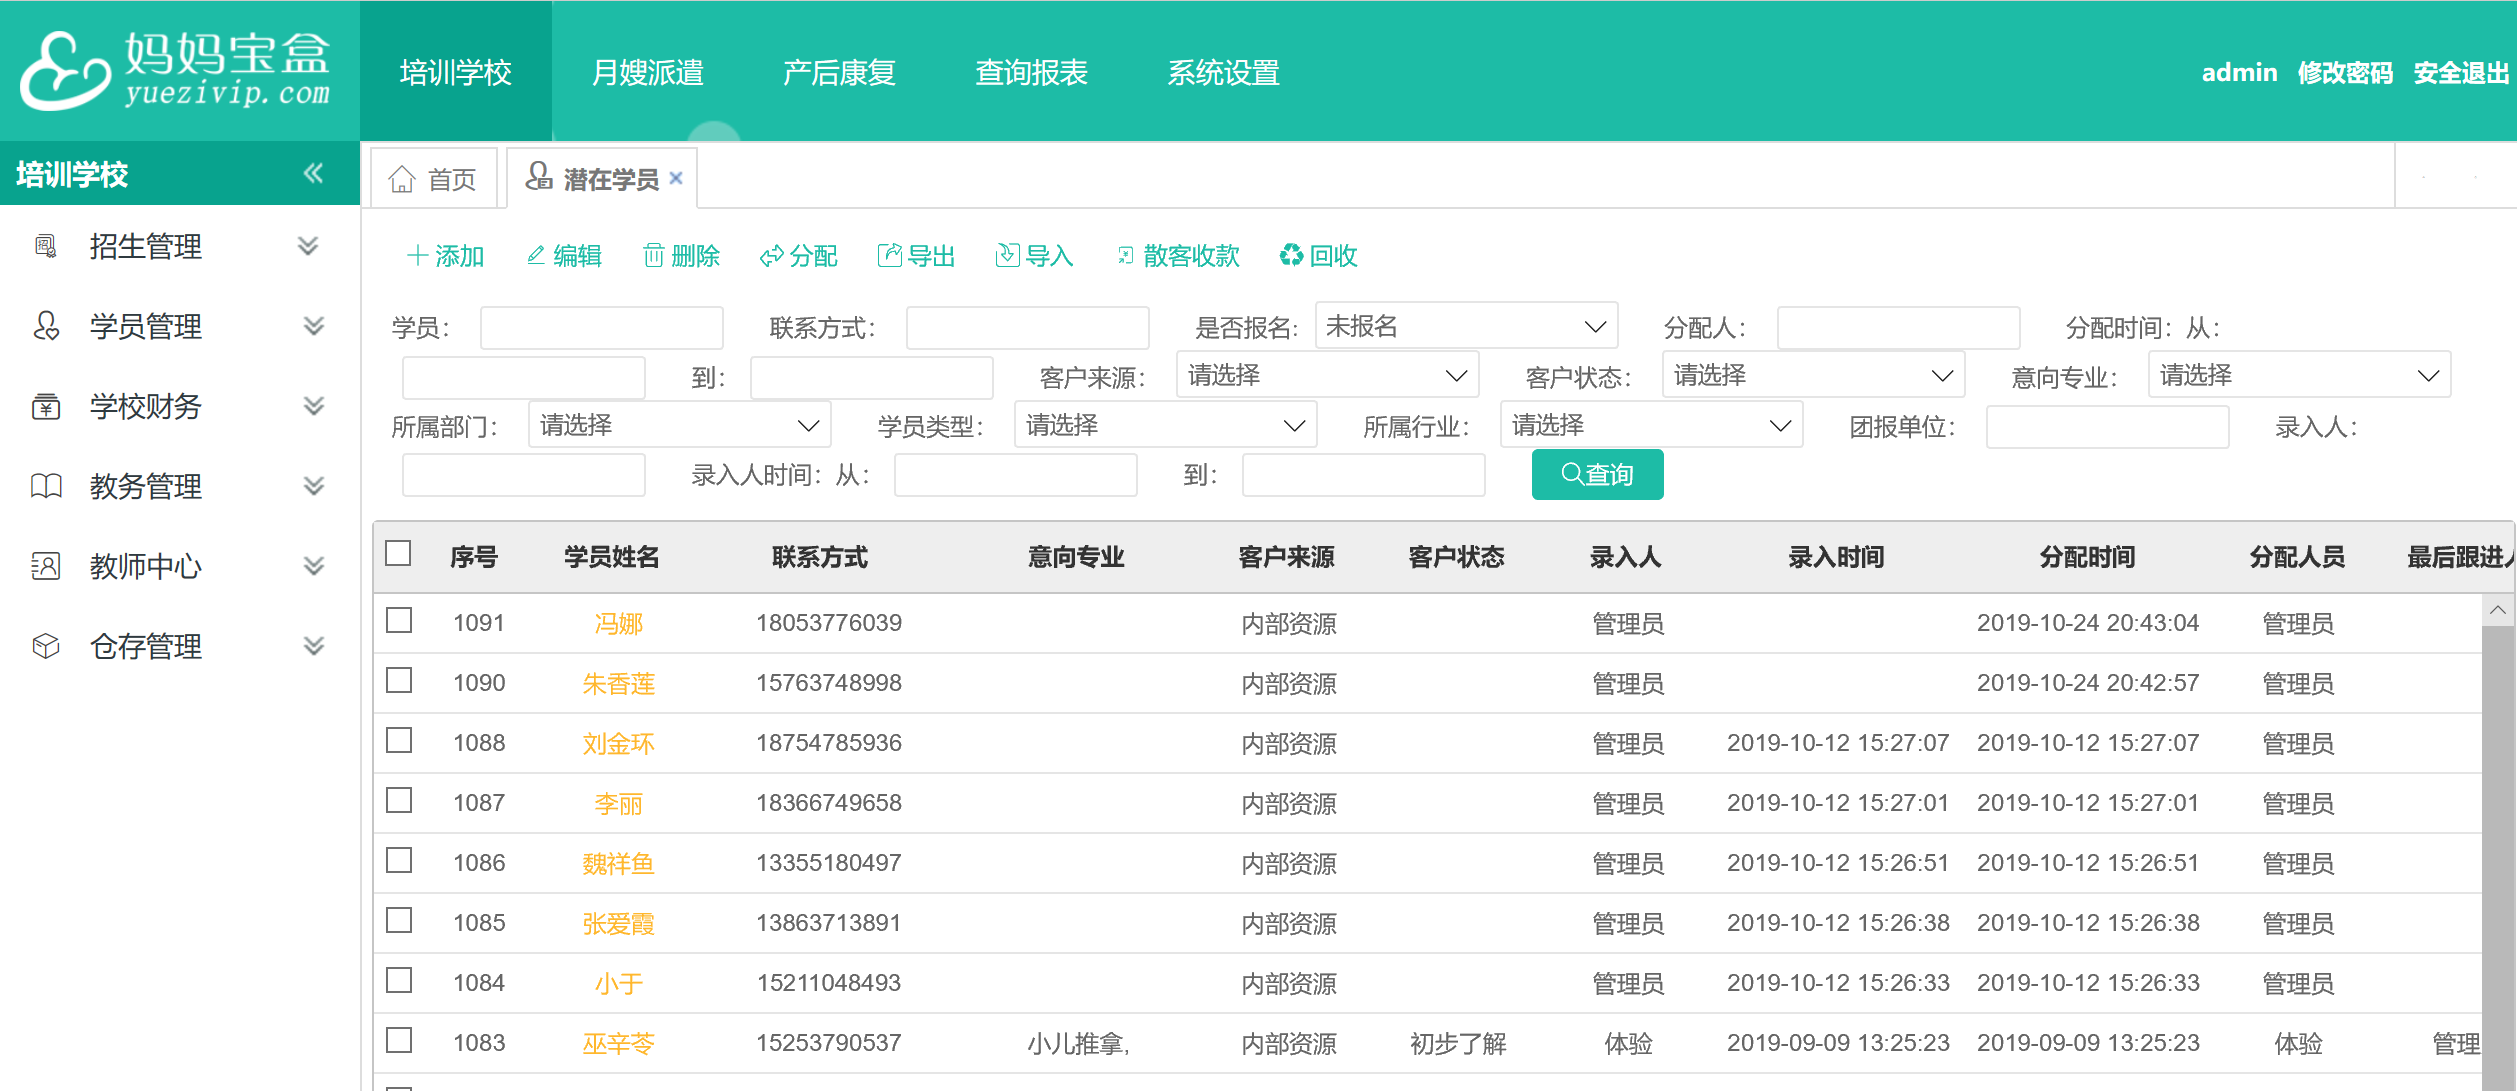This screenshot has width=2517, height=1091.
Task: Click the 编辑 pencil icon
Action: click(x=536, y=256)
